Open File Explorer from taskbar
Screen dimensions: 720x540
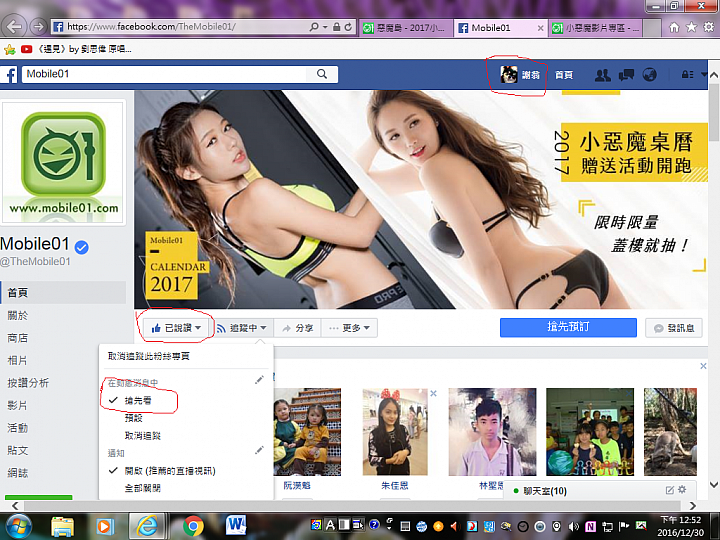click(x=62, y=527)
